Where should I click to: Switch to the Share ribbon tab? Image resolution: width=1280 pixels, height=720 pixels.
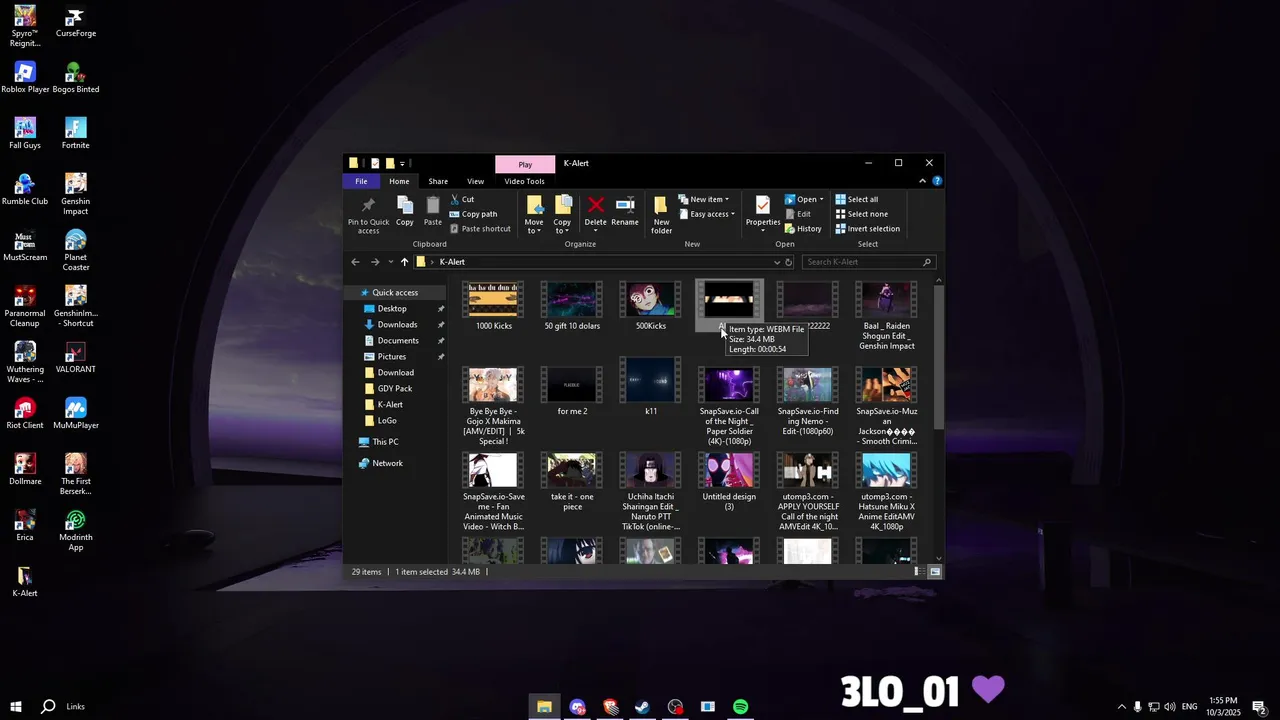tap(438, 181)
